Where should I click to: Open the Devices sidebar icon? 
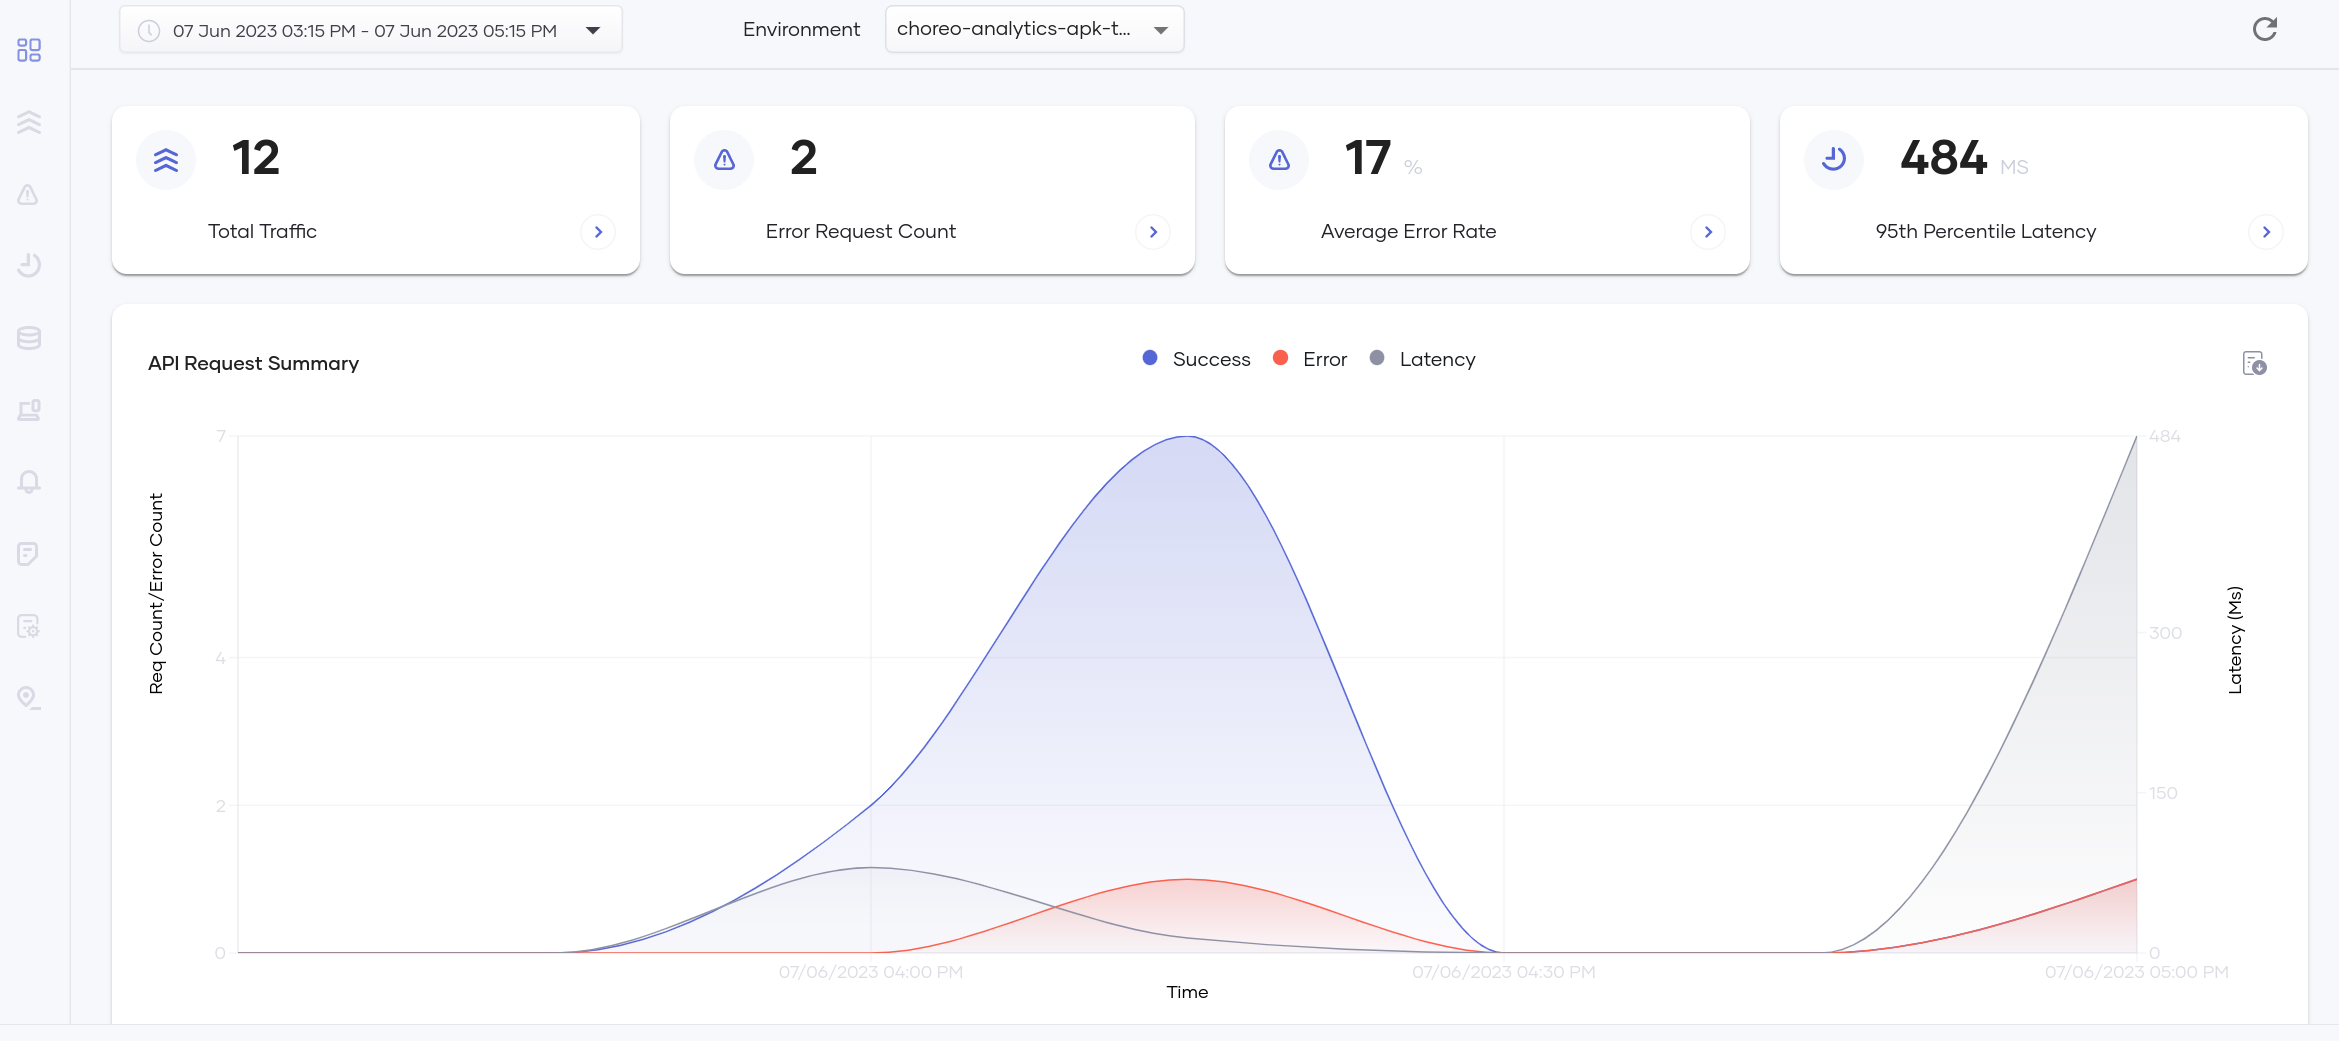(29, 410)
